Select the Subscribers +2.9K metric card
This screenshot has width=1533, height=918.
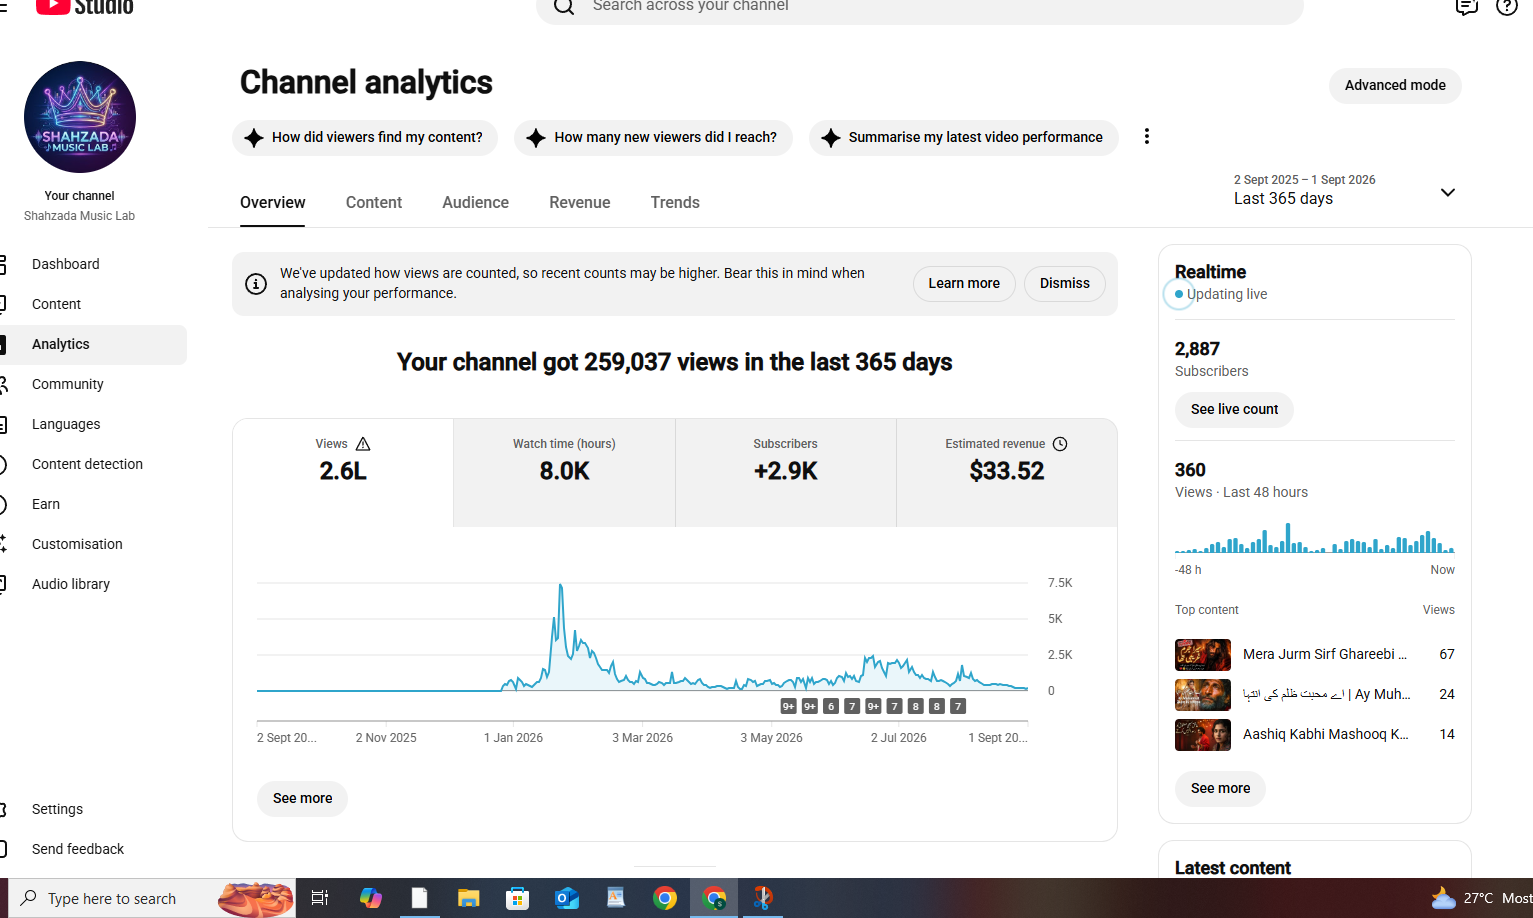click(x=786, y=473)
